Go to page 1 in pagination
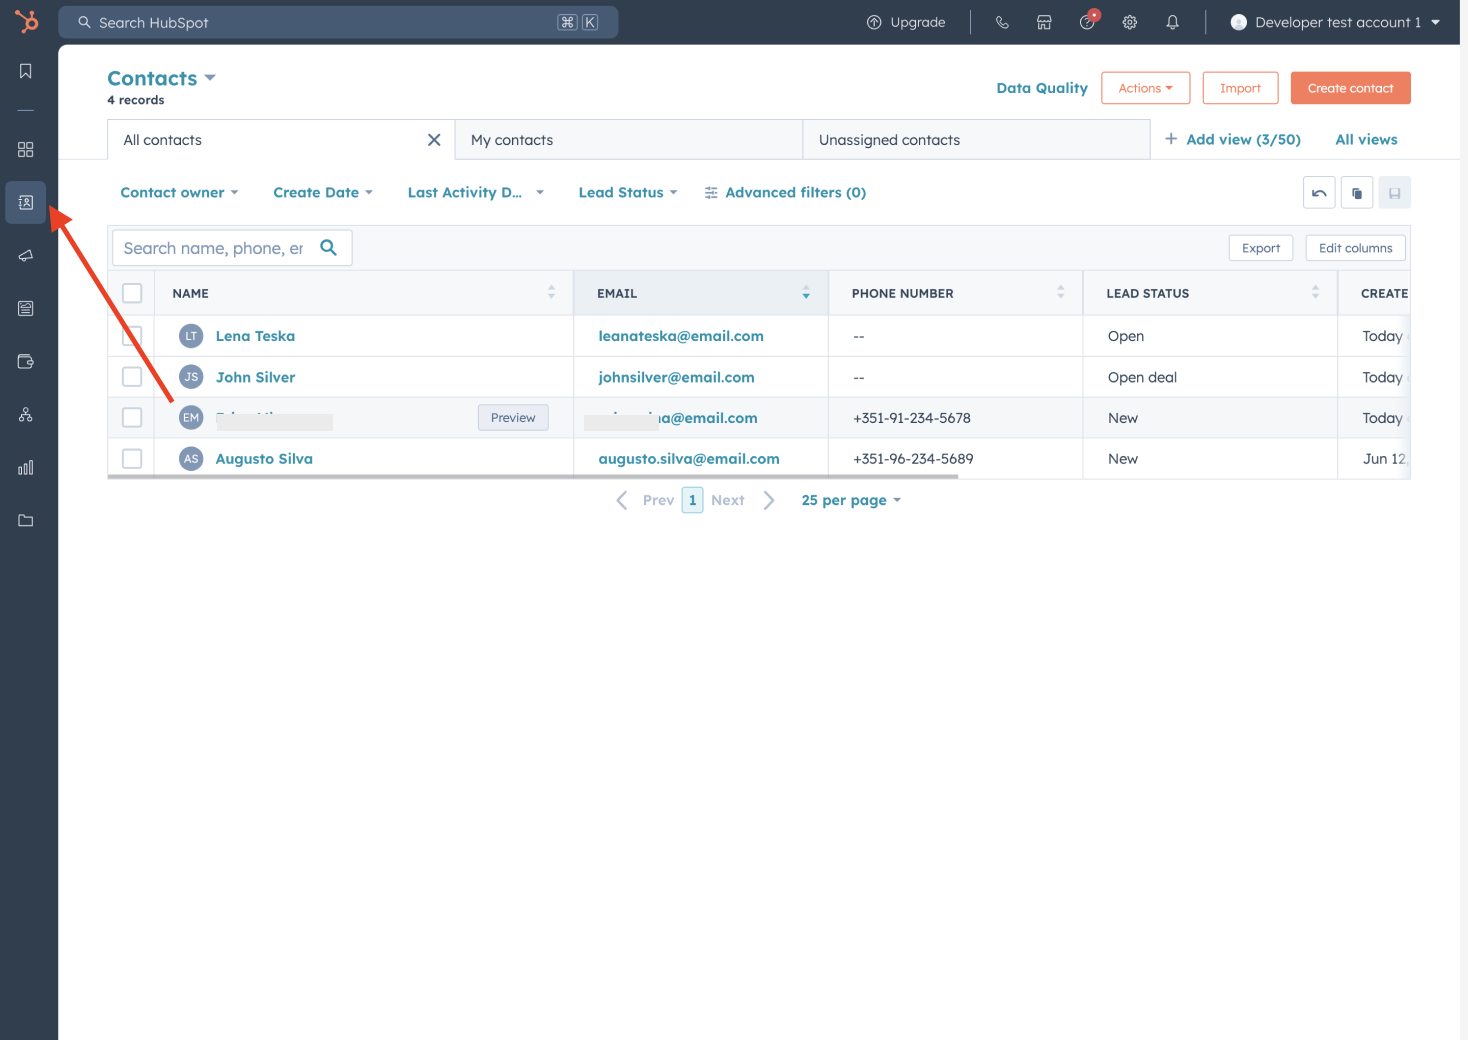Viewport: 1468px width, 1040px height. pos(692,500)
